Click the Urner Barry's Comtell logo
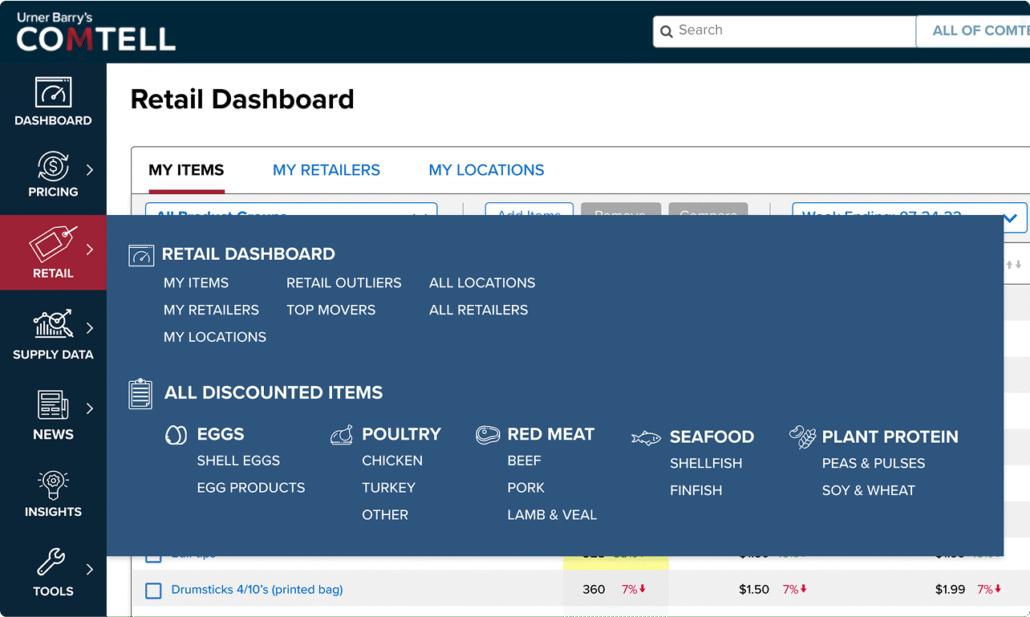The width and height of the screenshot is (1030, 617). (x=95, y=32)
